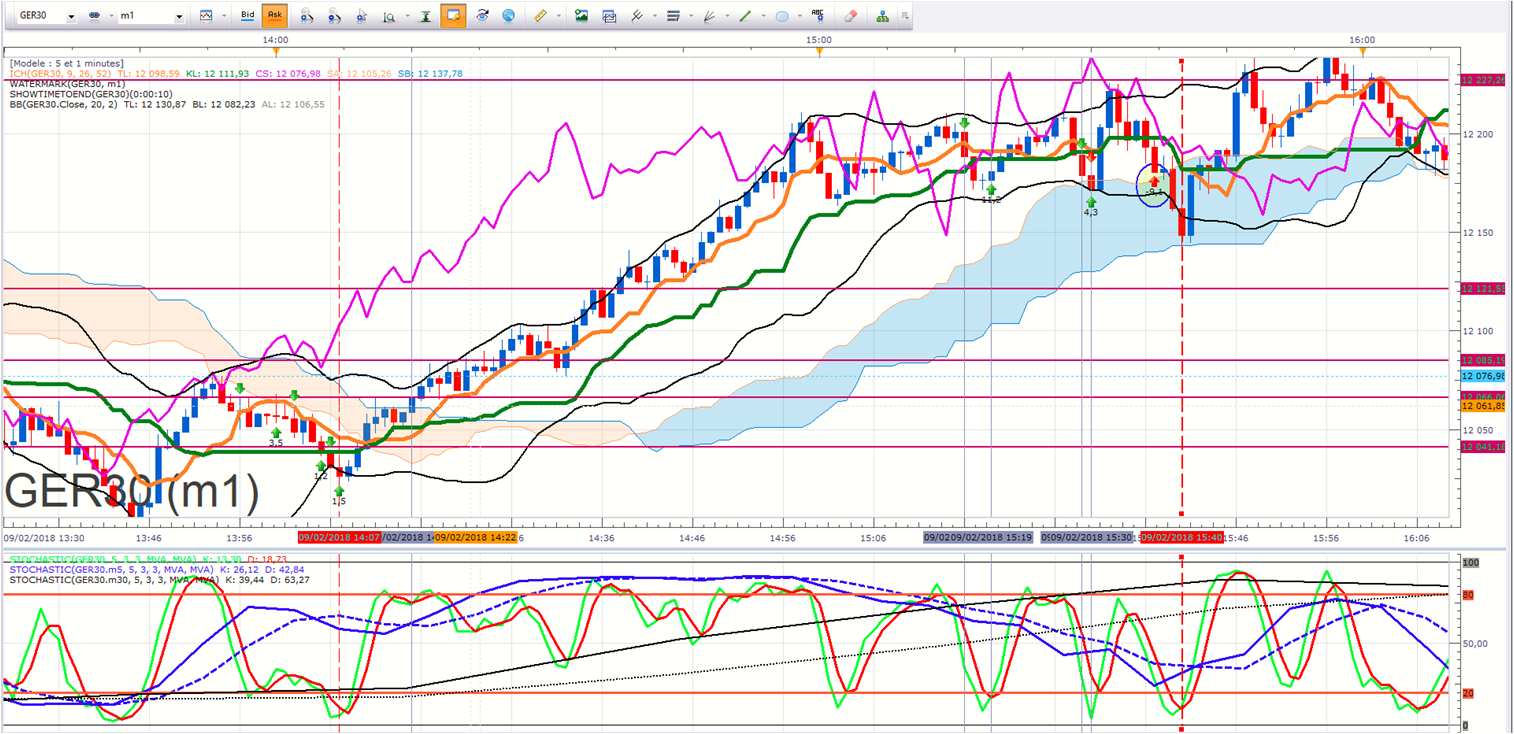Click the chart type icon
Viewport: 1514px width, 734px height.
(x=206, y=17)
